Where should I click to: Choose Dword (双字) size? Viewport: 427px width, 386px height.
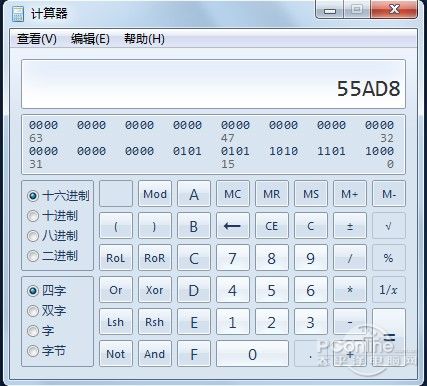click(x=47, y=311)
